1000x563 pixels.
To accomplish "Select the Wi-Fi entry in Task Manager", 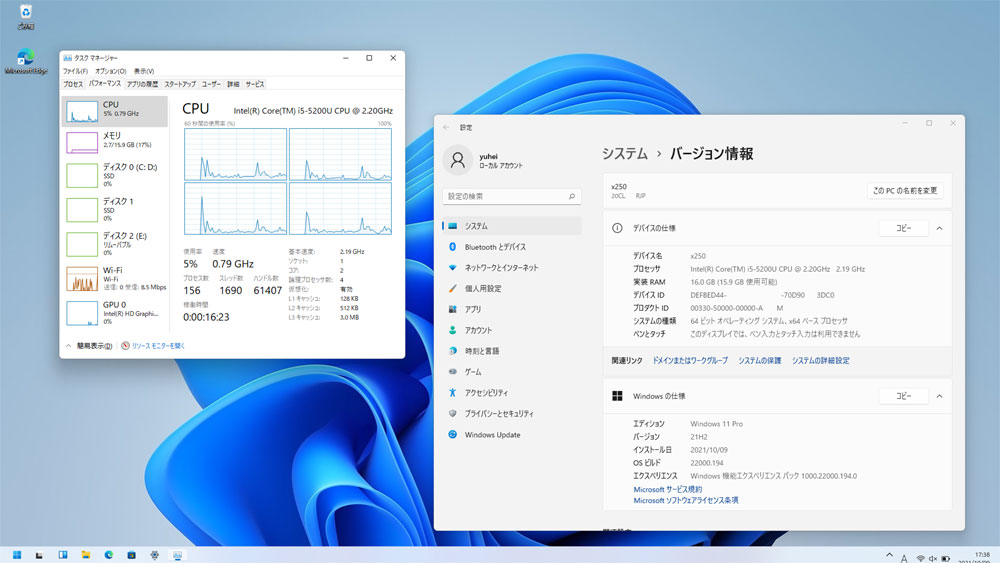I will click(x=115, y=278).
